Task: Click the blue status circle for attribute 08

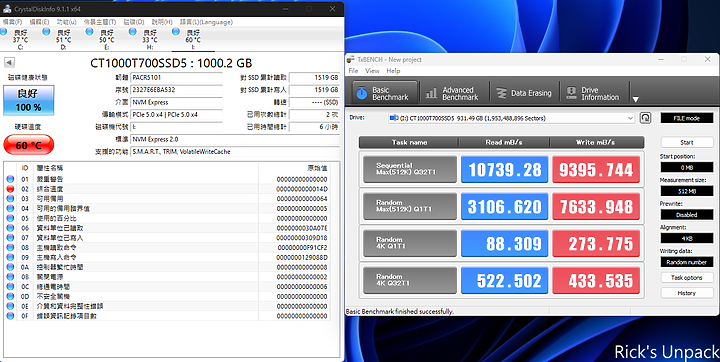Action: [x=10, y=248]
